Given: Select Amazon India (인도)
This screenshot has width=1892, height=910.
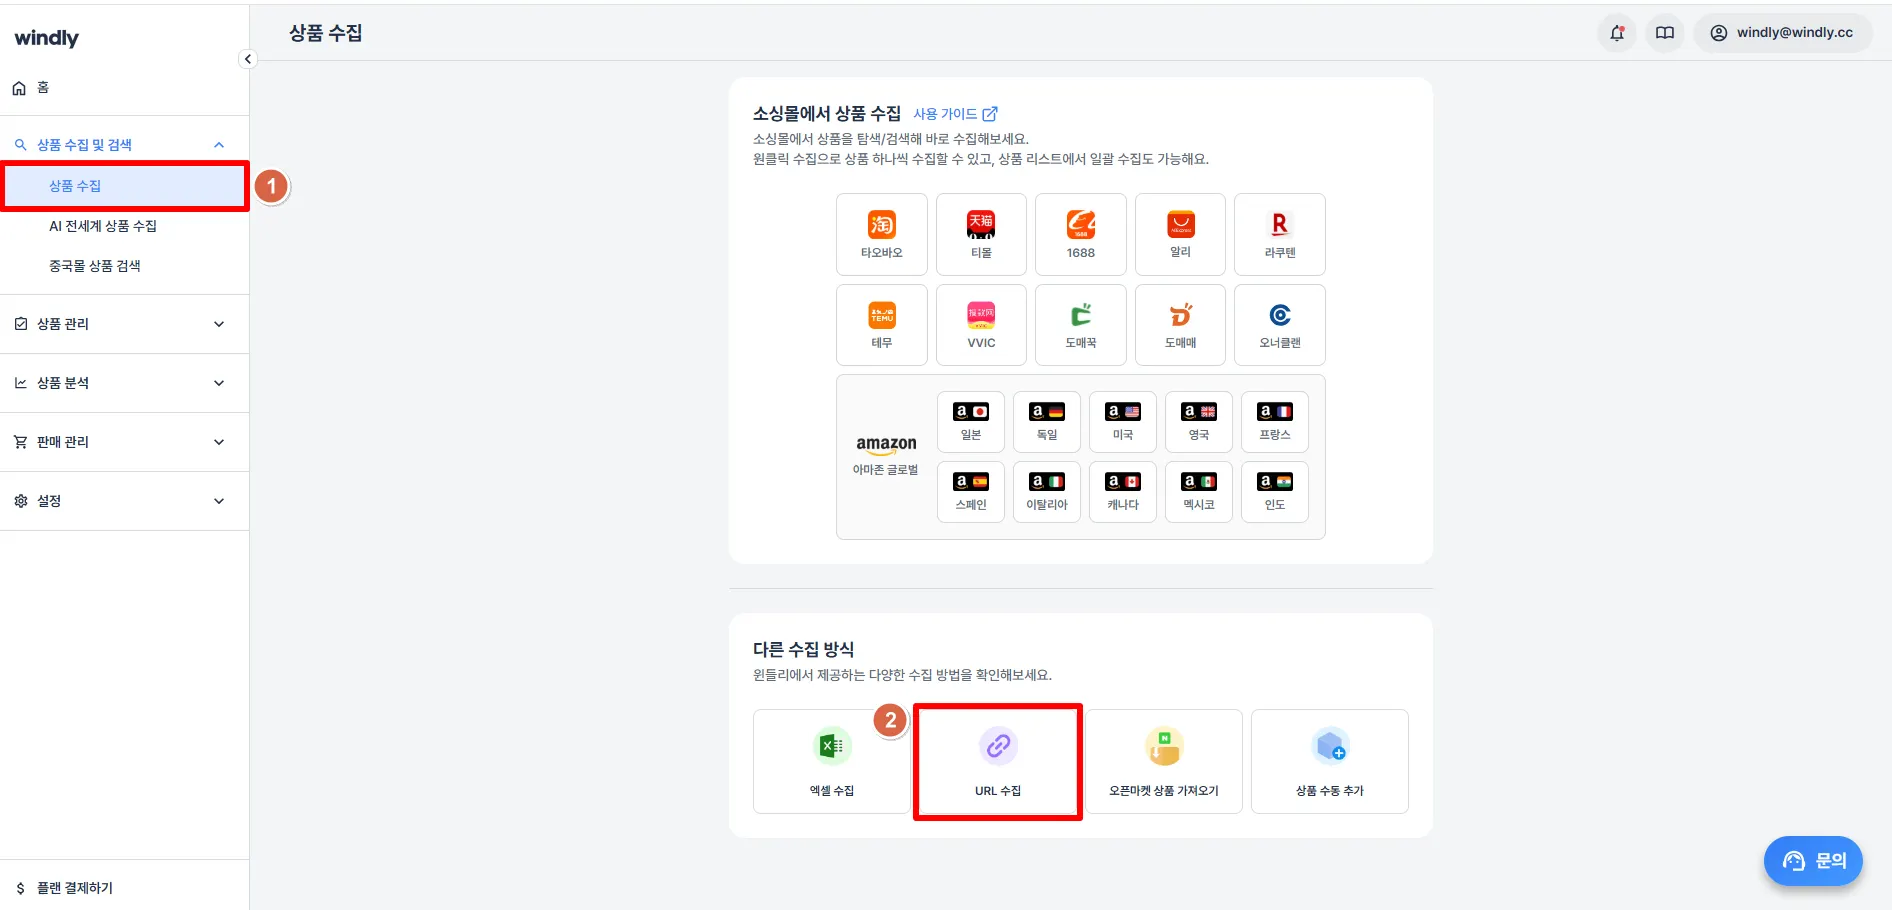Looking at the screenshot, I should tap(1275, 492).
